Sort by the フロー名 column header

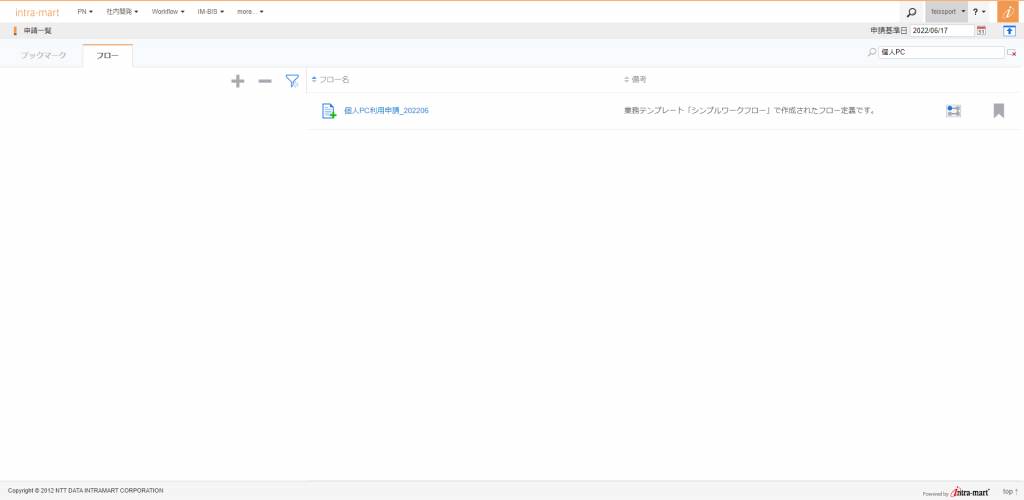coord(330,80)
